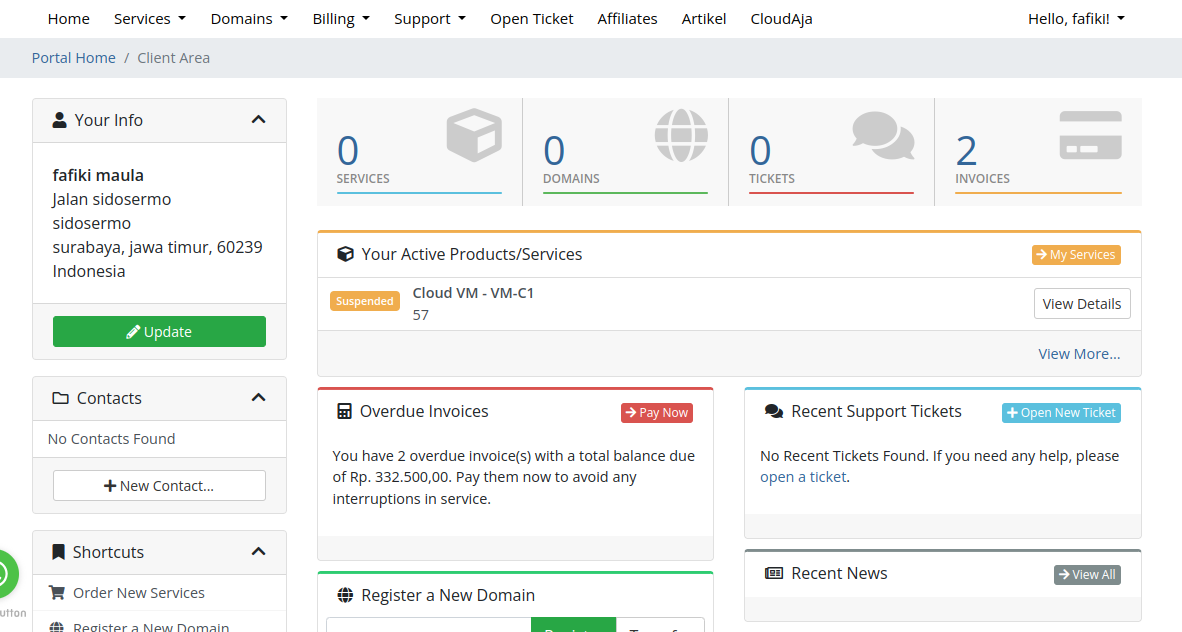Click the 'open a ticket' link
Image resolution: width=1182 pixels, height=632 pixels.
(x=803, y=477)
